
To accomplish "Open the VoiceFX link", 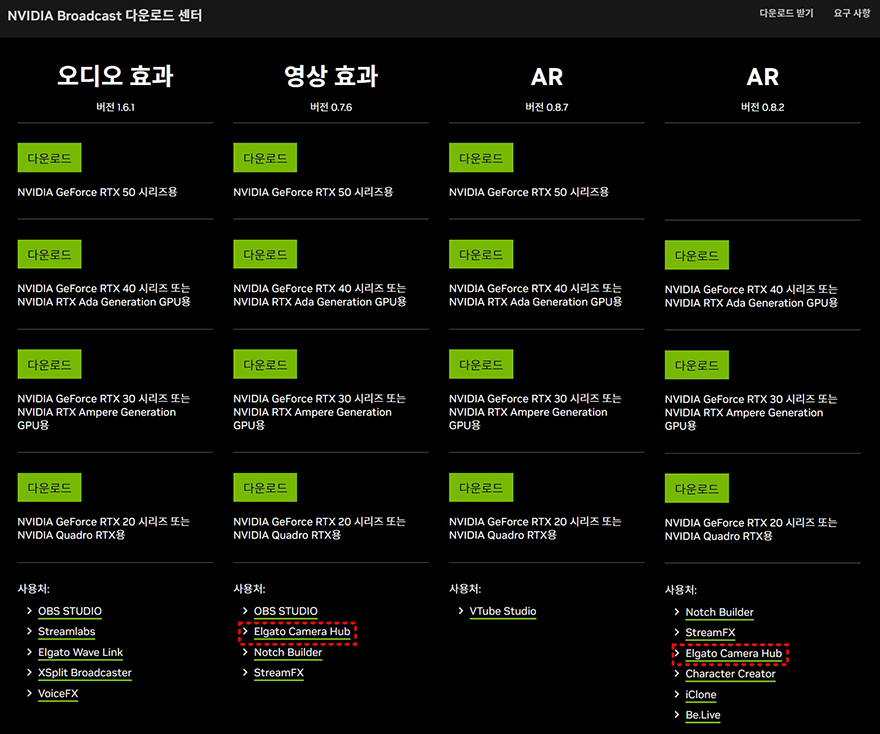I will pyautogui.click(x=58, y=693).
